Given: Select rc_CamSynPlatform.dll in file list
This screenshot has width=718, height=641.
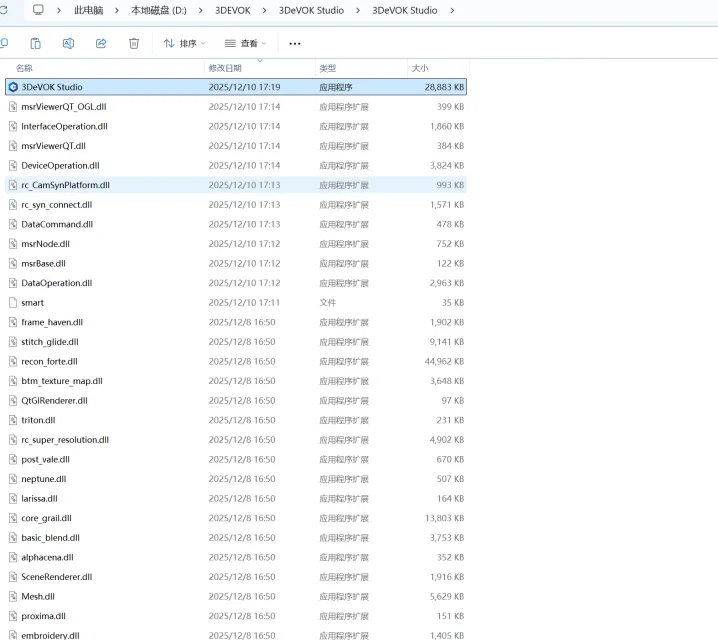Looking at the screenshot, I should [65, 185].
